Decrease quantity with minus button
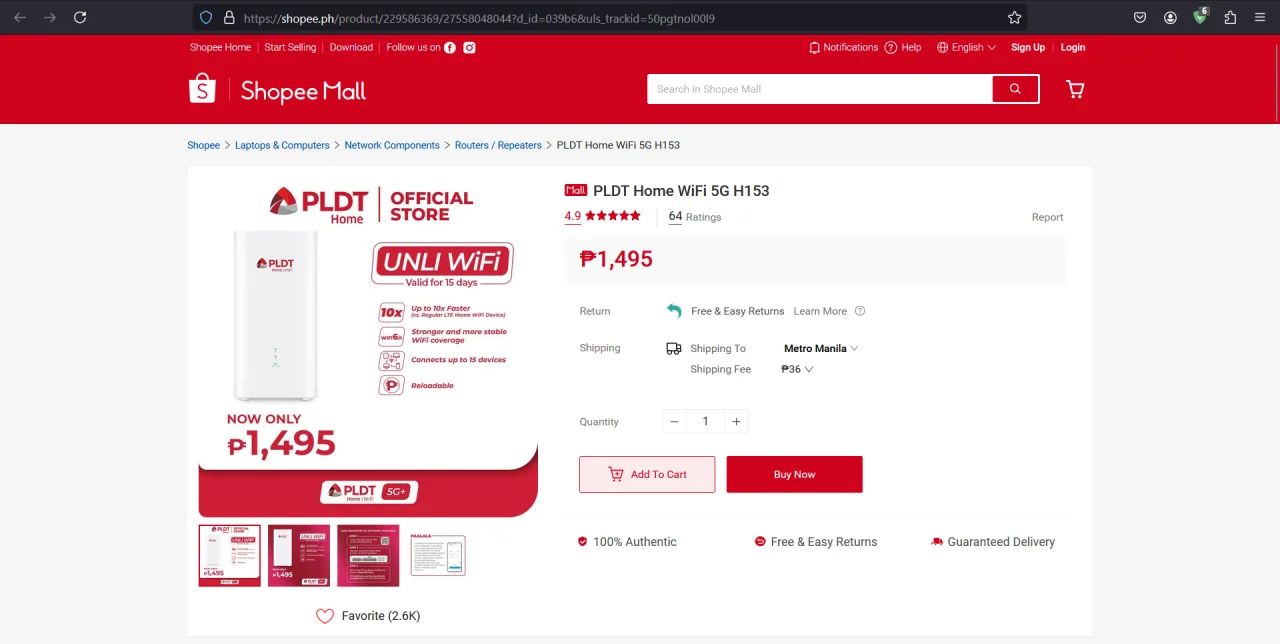Viewport: 1280px width, 644px height. [674, 422]
